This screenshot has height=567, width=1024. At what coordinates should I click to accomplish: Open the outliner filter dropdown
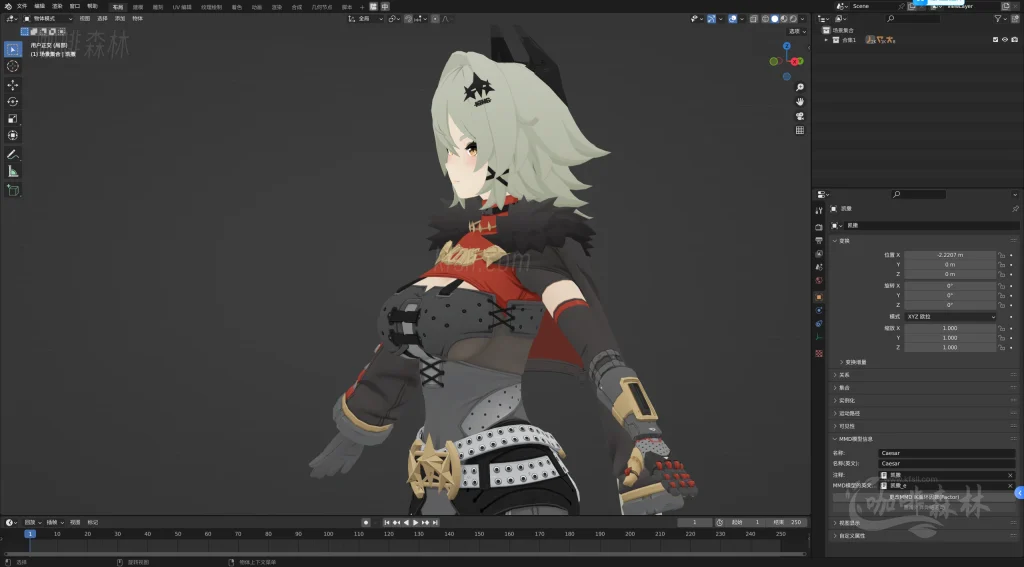[x=1000, y=19]
